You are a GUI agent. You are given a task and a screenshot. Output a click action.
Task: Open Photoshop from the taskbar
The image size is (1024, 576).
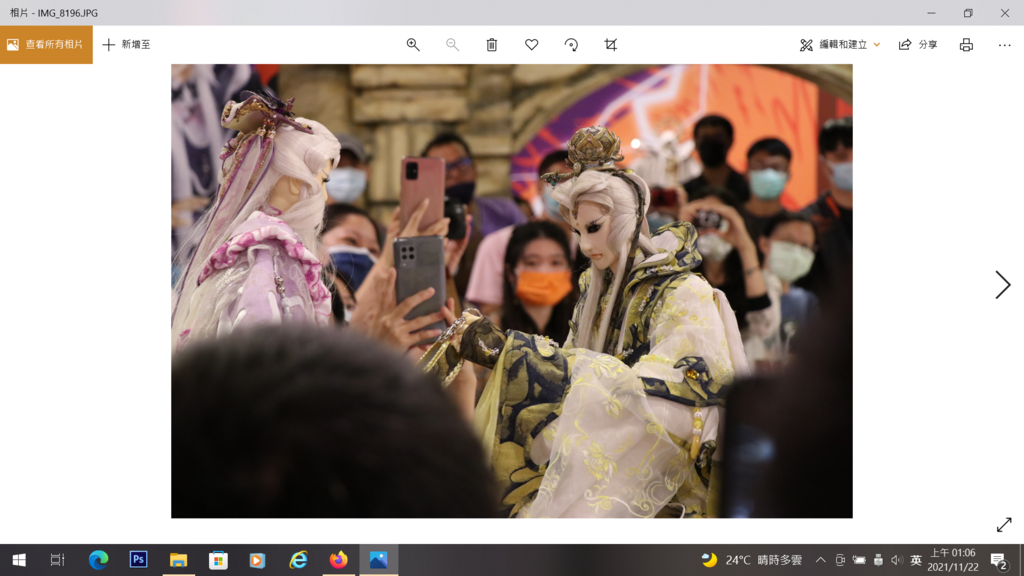[x=138, y=560]
